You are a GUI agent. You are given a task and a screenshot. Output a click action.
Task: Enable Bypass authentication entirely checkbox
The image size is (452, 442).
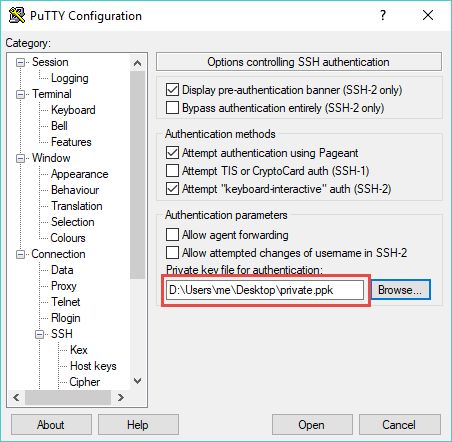172,108
